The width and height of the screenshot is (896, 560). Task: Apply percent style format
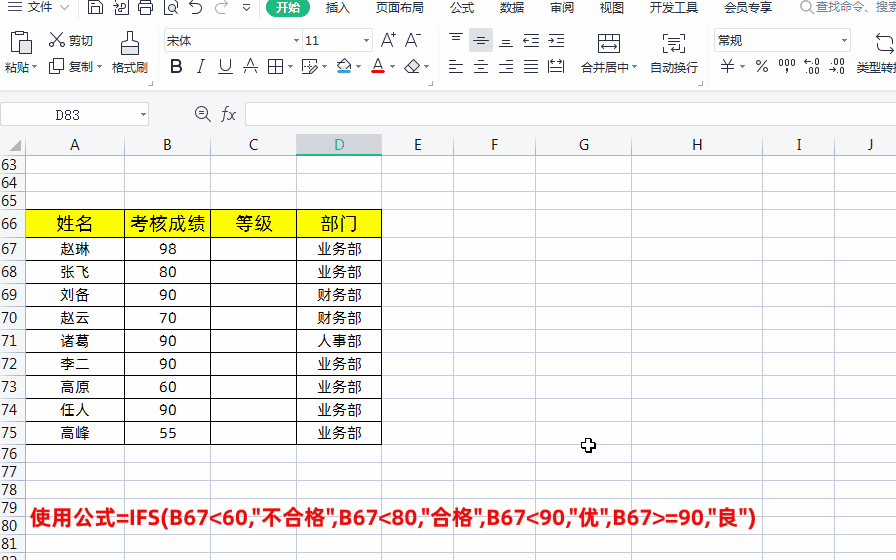[762, 66]
